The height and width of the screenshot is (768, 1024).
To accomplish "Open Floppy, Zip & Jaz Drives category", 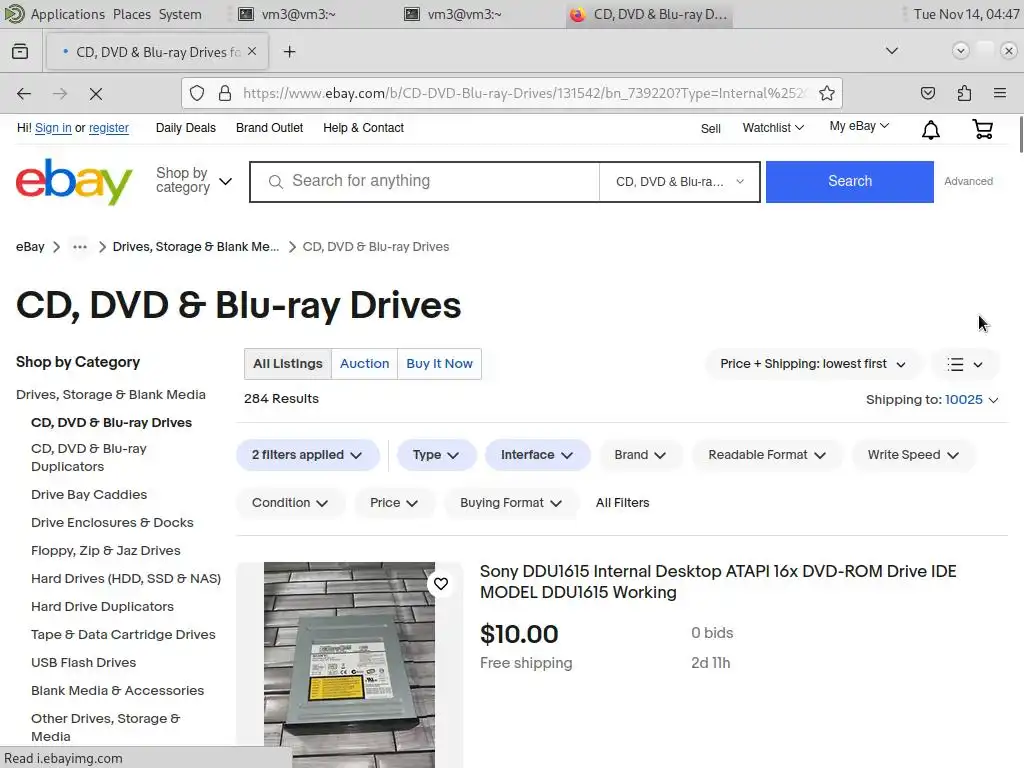I will (106, 551).
